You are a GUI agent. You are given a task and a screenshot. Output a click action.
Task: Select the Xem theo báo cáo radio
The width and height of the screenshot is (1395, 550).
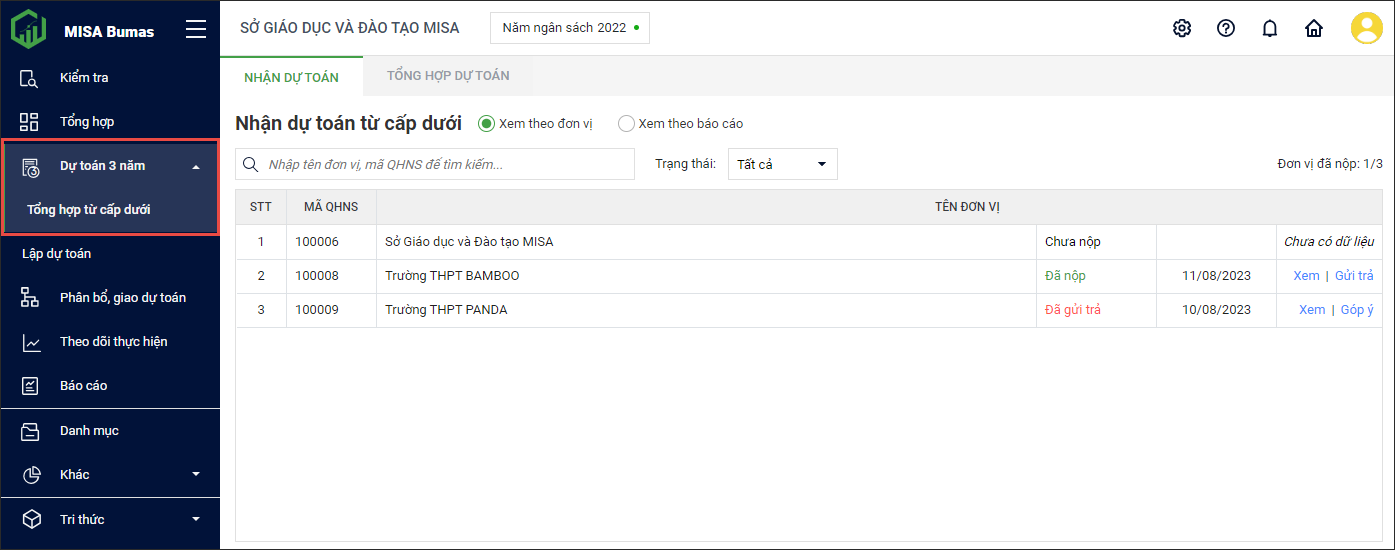click(x=627, y=124)
